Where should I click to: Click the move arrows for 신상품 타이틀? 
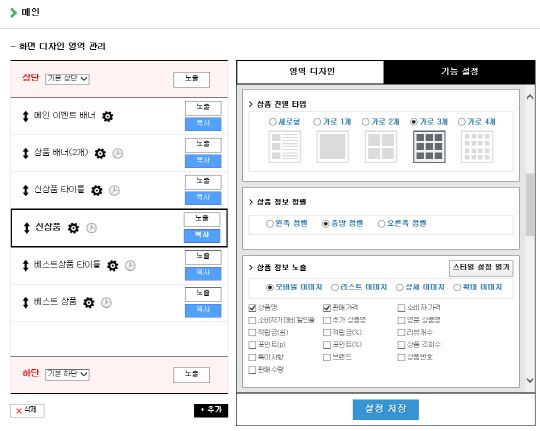(25, 190)
